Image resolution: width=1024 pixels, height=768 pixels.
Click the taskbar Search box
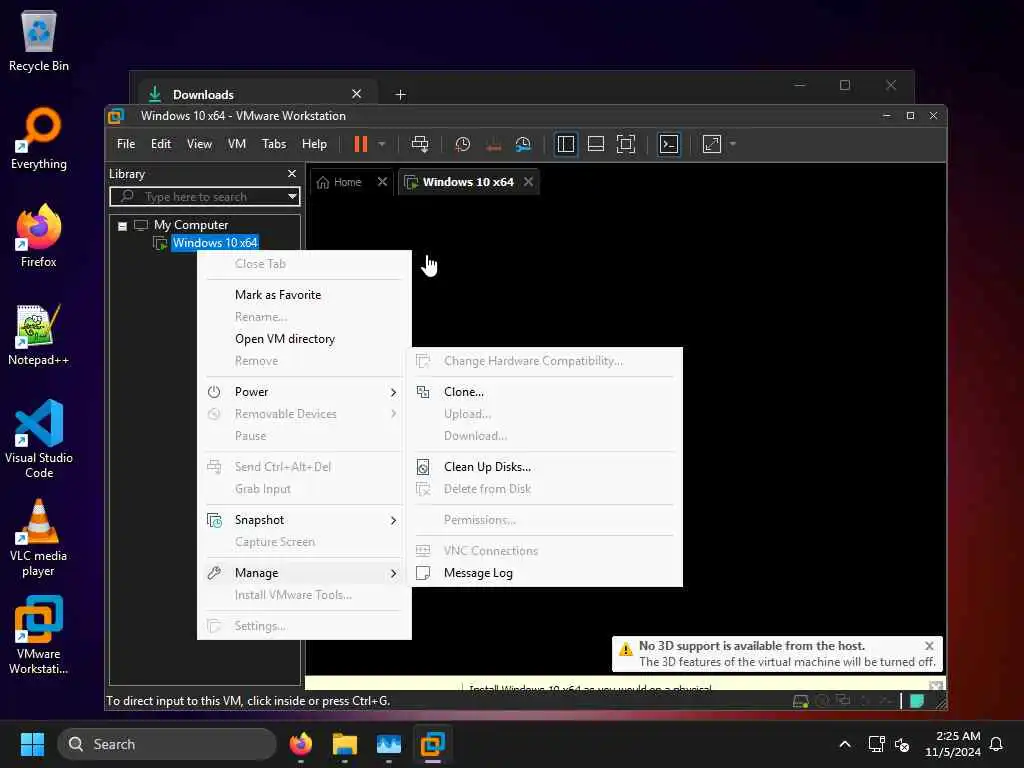coord(167,744)
